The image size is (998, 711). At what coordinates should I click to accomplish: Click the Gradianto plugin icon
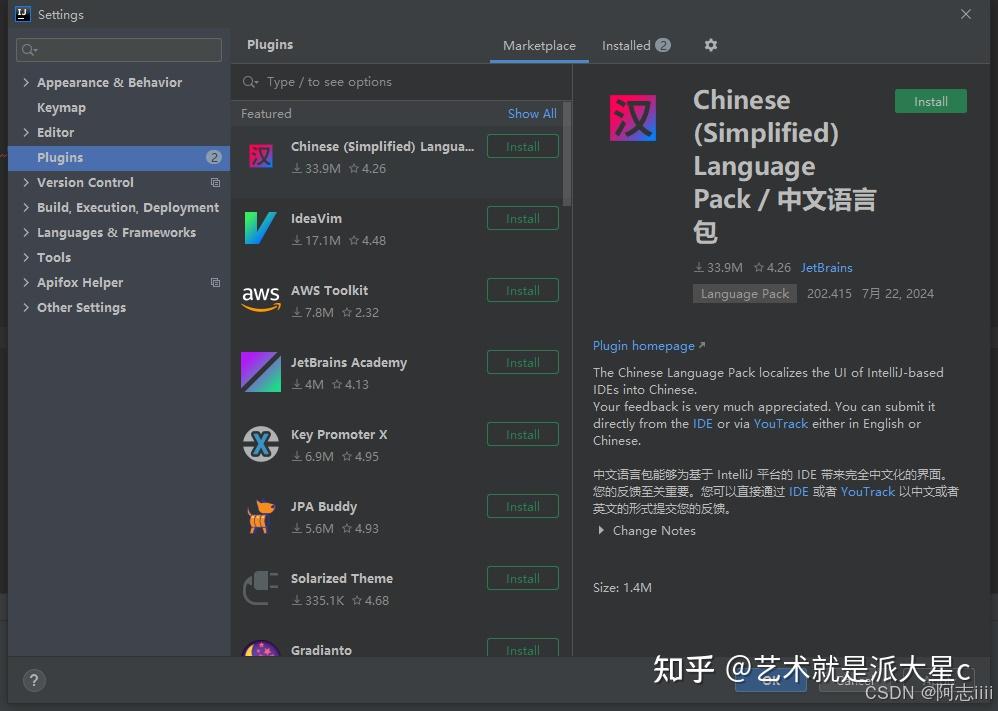[x=260, y=649]
